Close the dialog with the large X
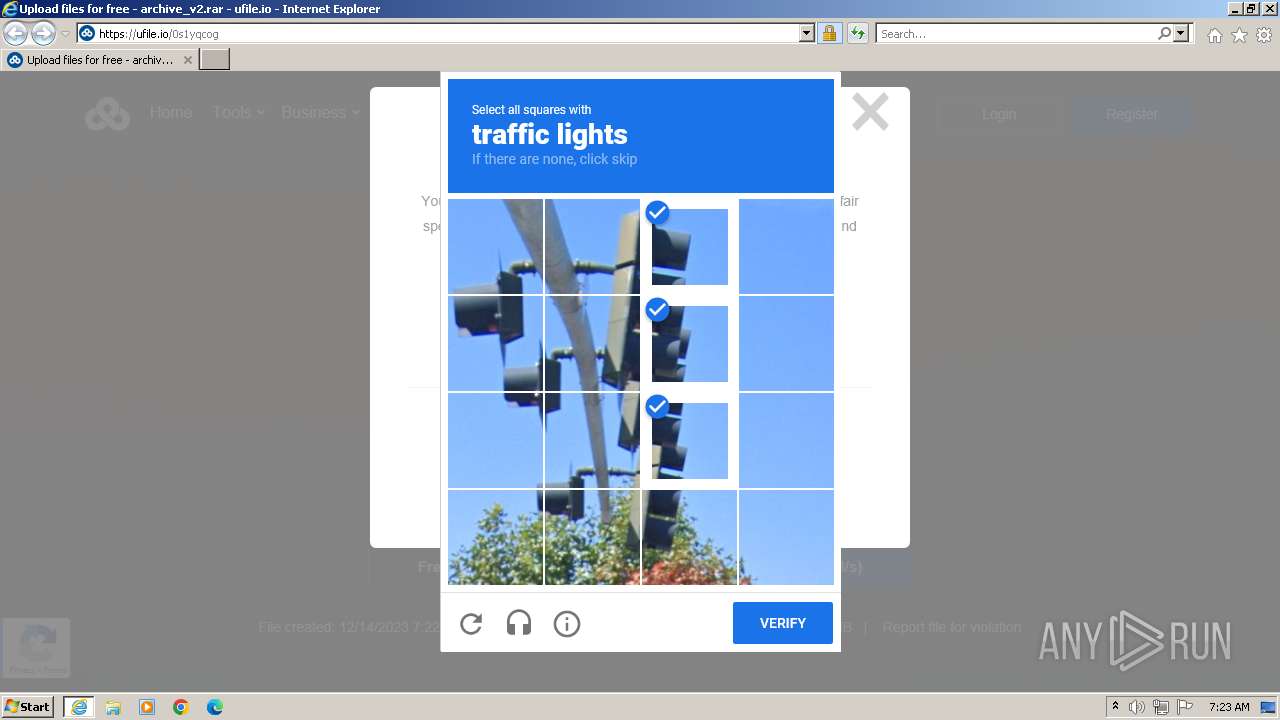The height and width of the screenshot is (720, 1280). coord(870,112)
